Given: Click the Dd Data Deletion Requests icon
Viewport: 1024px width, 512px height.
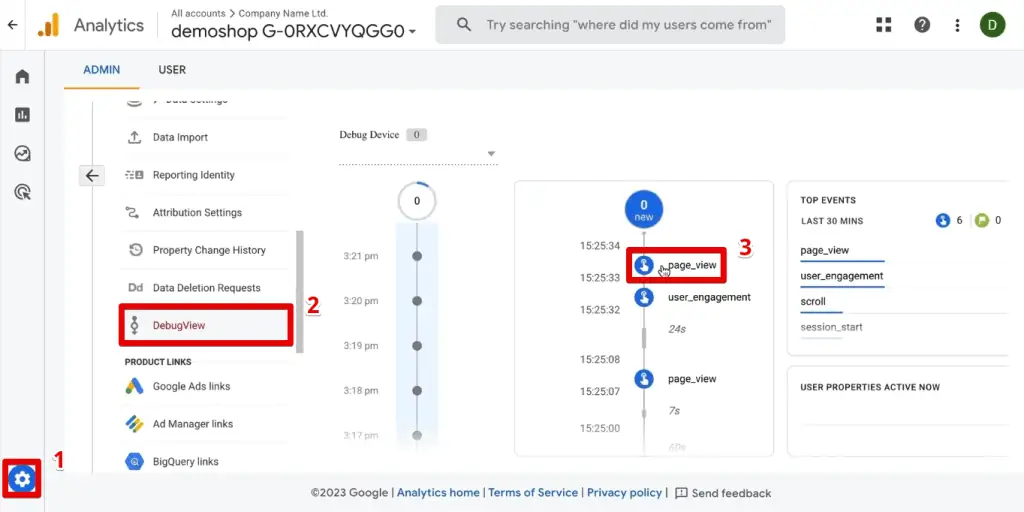Looking at the screenshot, I should tap(135, 288).
